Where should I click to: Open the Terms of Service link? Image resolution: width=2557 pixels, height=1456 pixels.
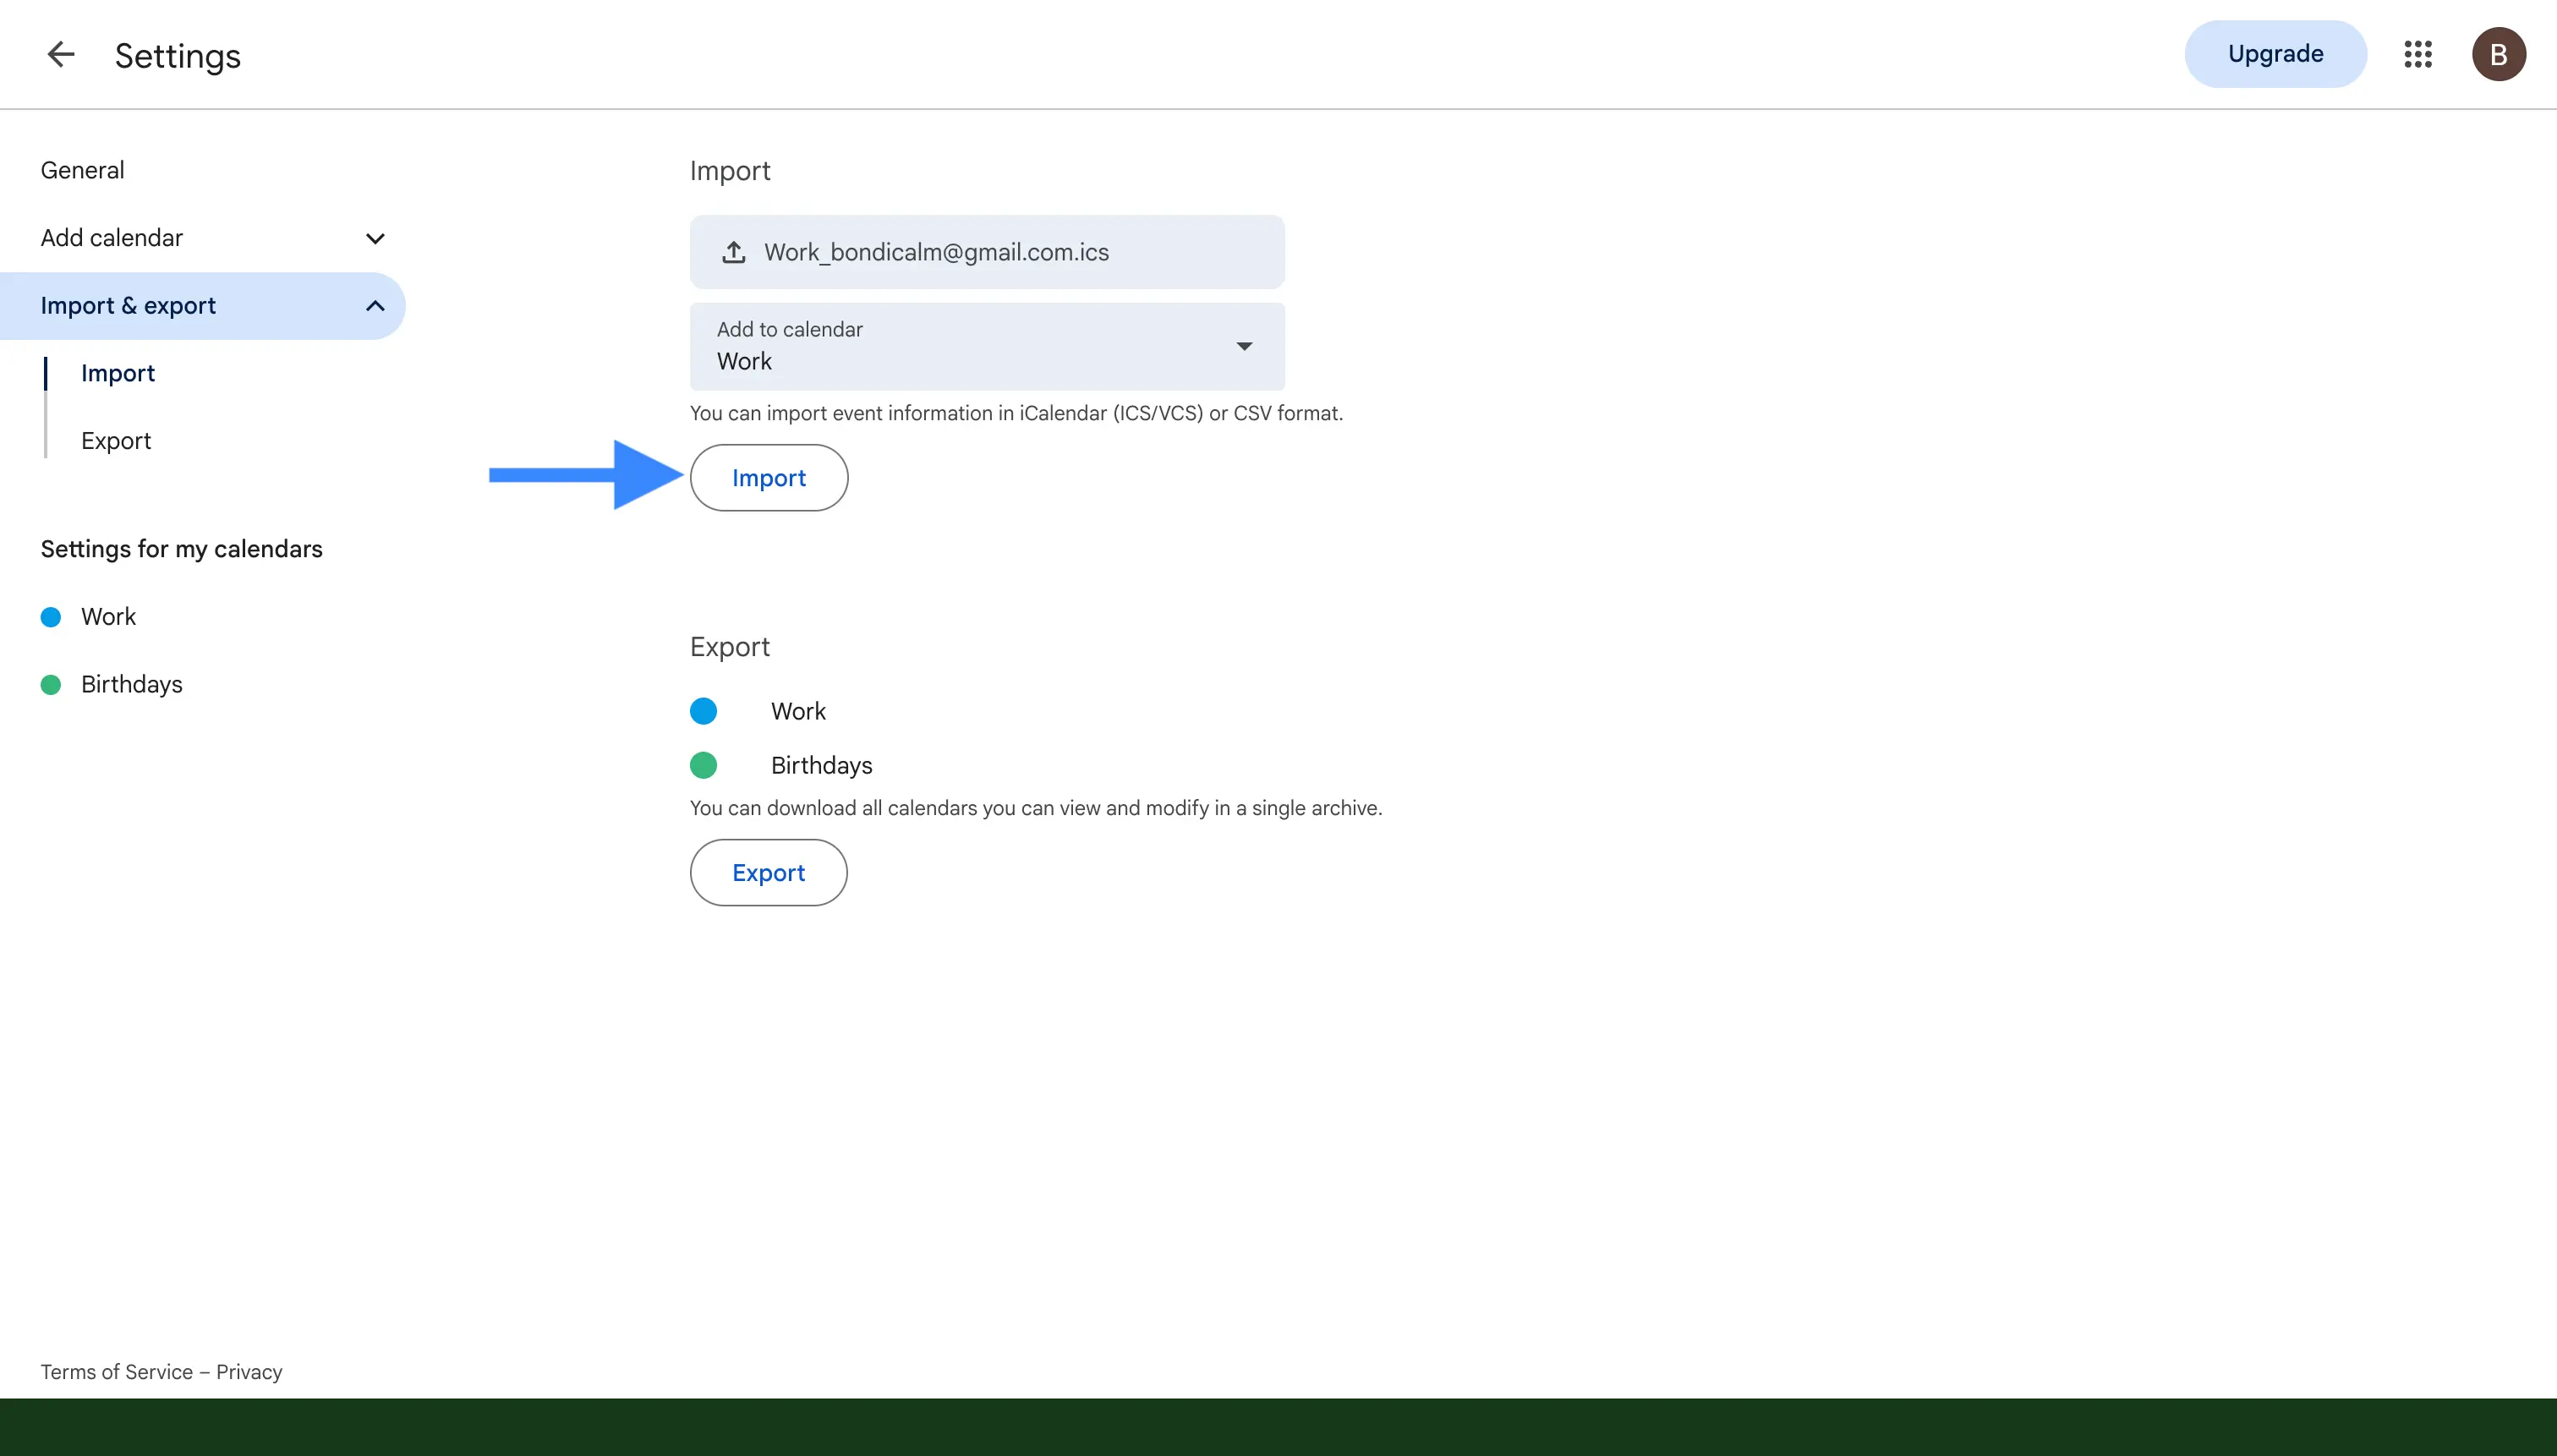(x=116, y=1372)
